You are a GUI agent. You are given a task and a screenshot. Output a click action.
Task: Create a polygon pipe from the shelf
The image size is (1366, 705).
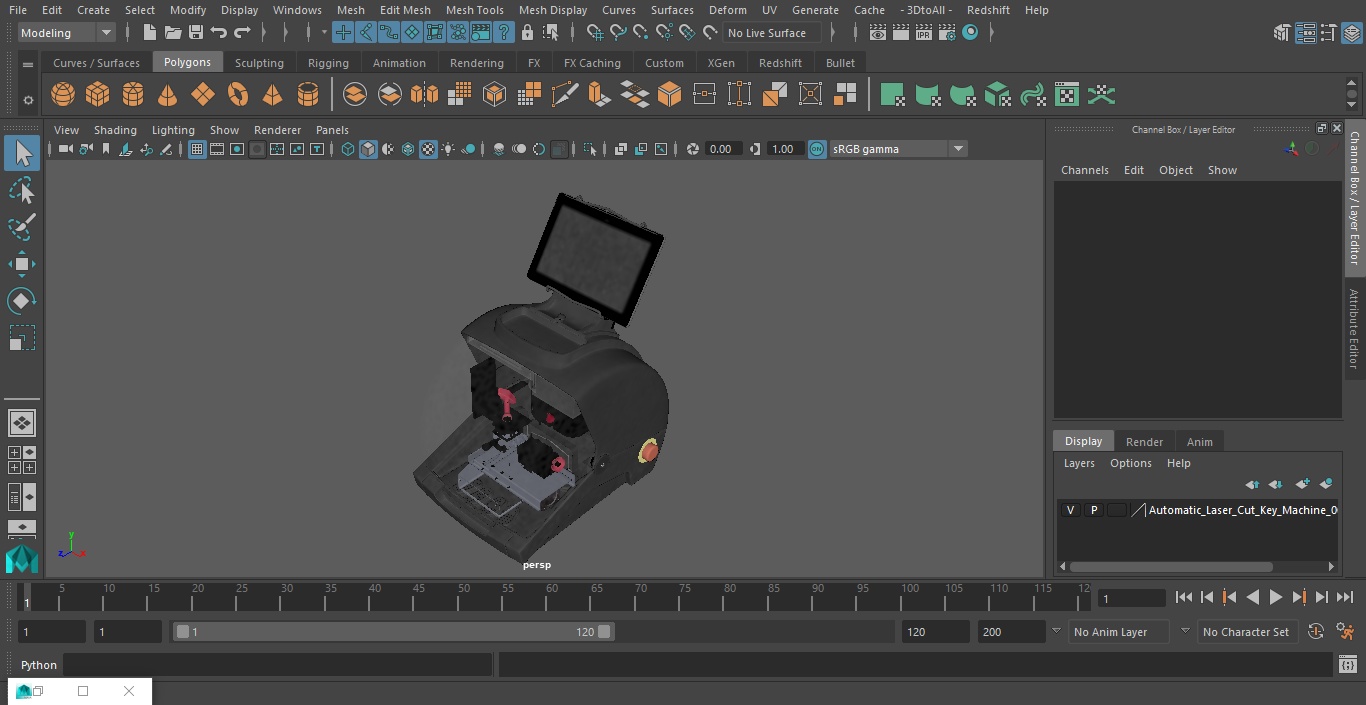click(x=308, y=95)
